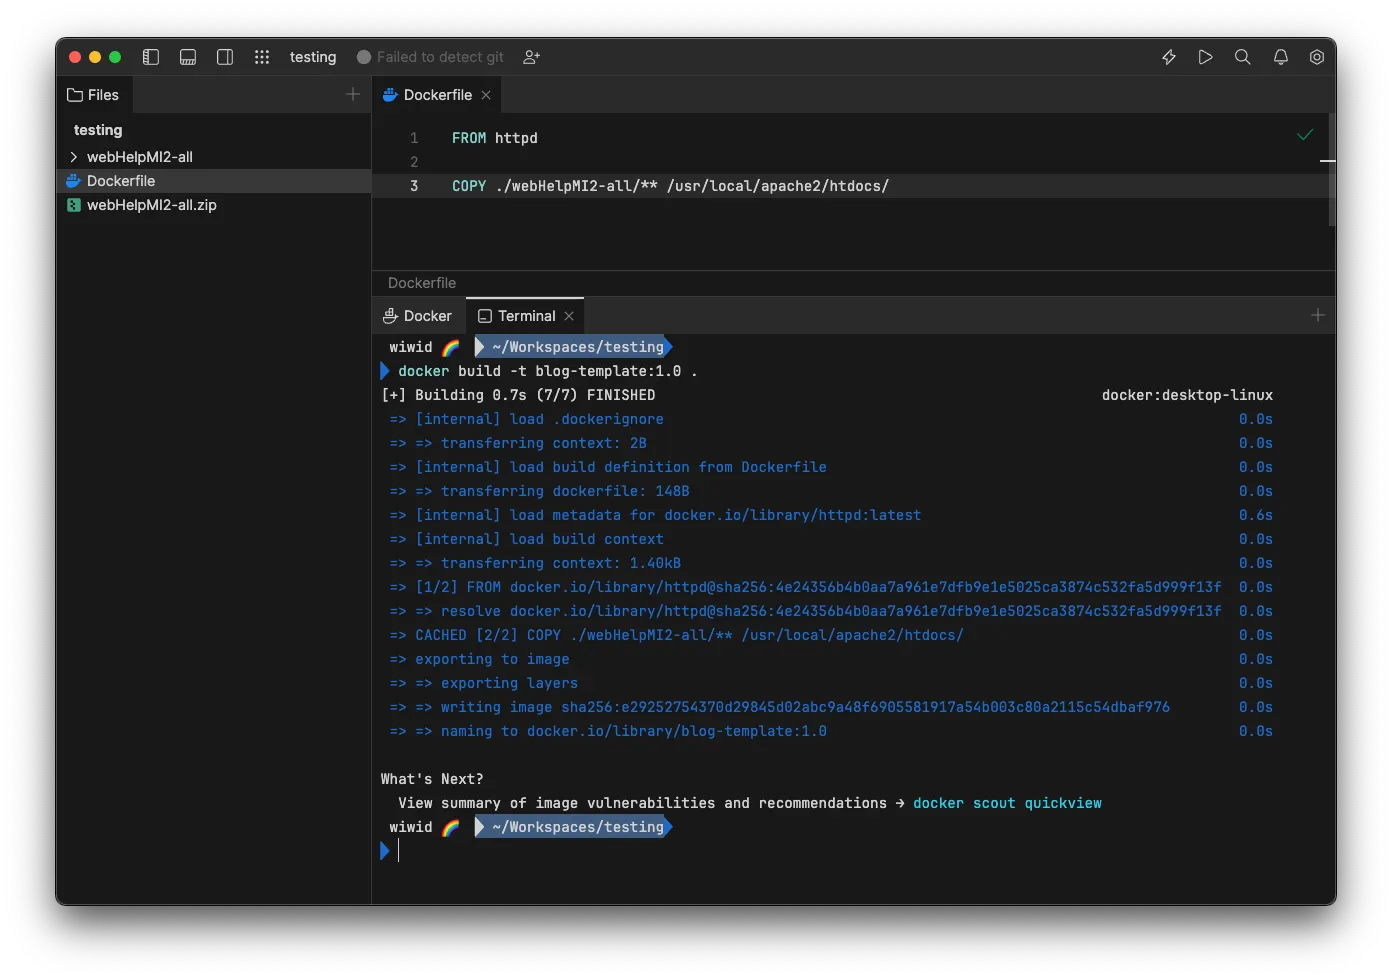This screenshot has width=1392, height=979.
Task: Open notifications bell icon
Action: tap(1280, 57)
